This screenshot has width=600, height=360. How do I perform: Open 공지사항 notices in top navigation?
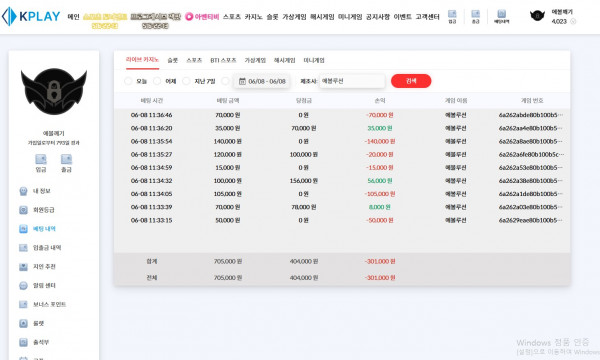[x=378, y=17]
